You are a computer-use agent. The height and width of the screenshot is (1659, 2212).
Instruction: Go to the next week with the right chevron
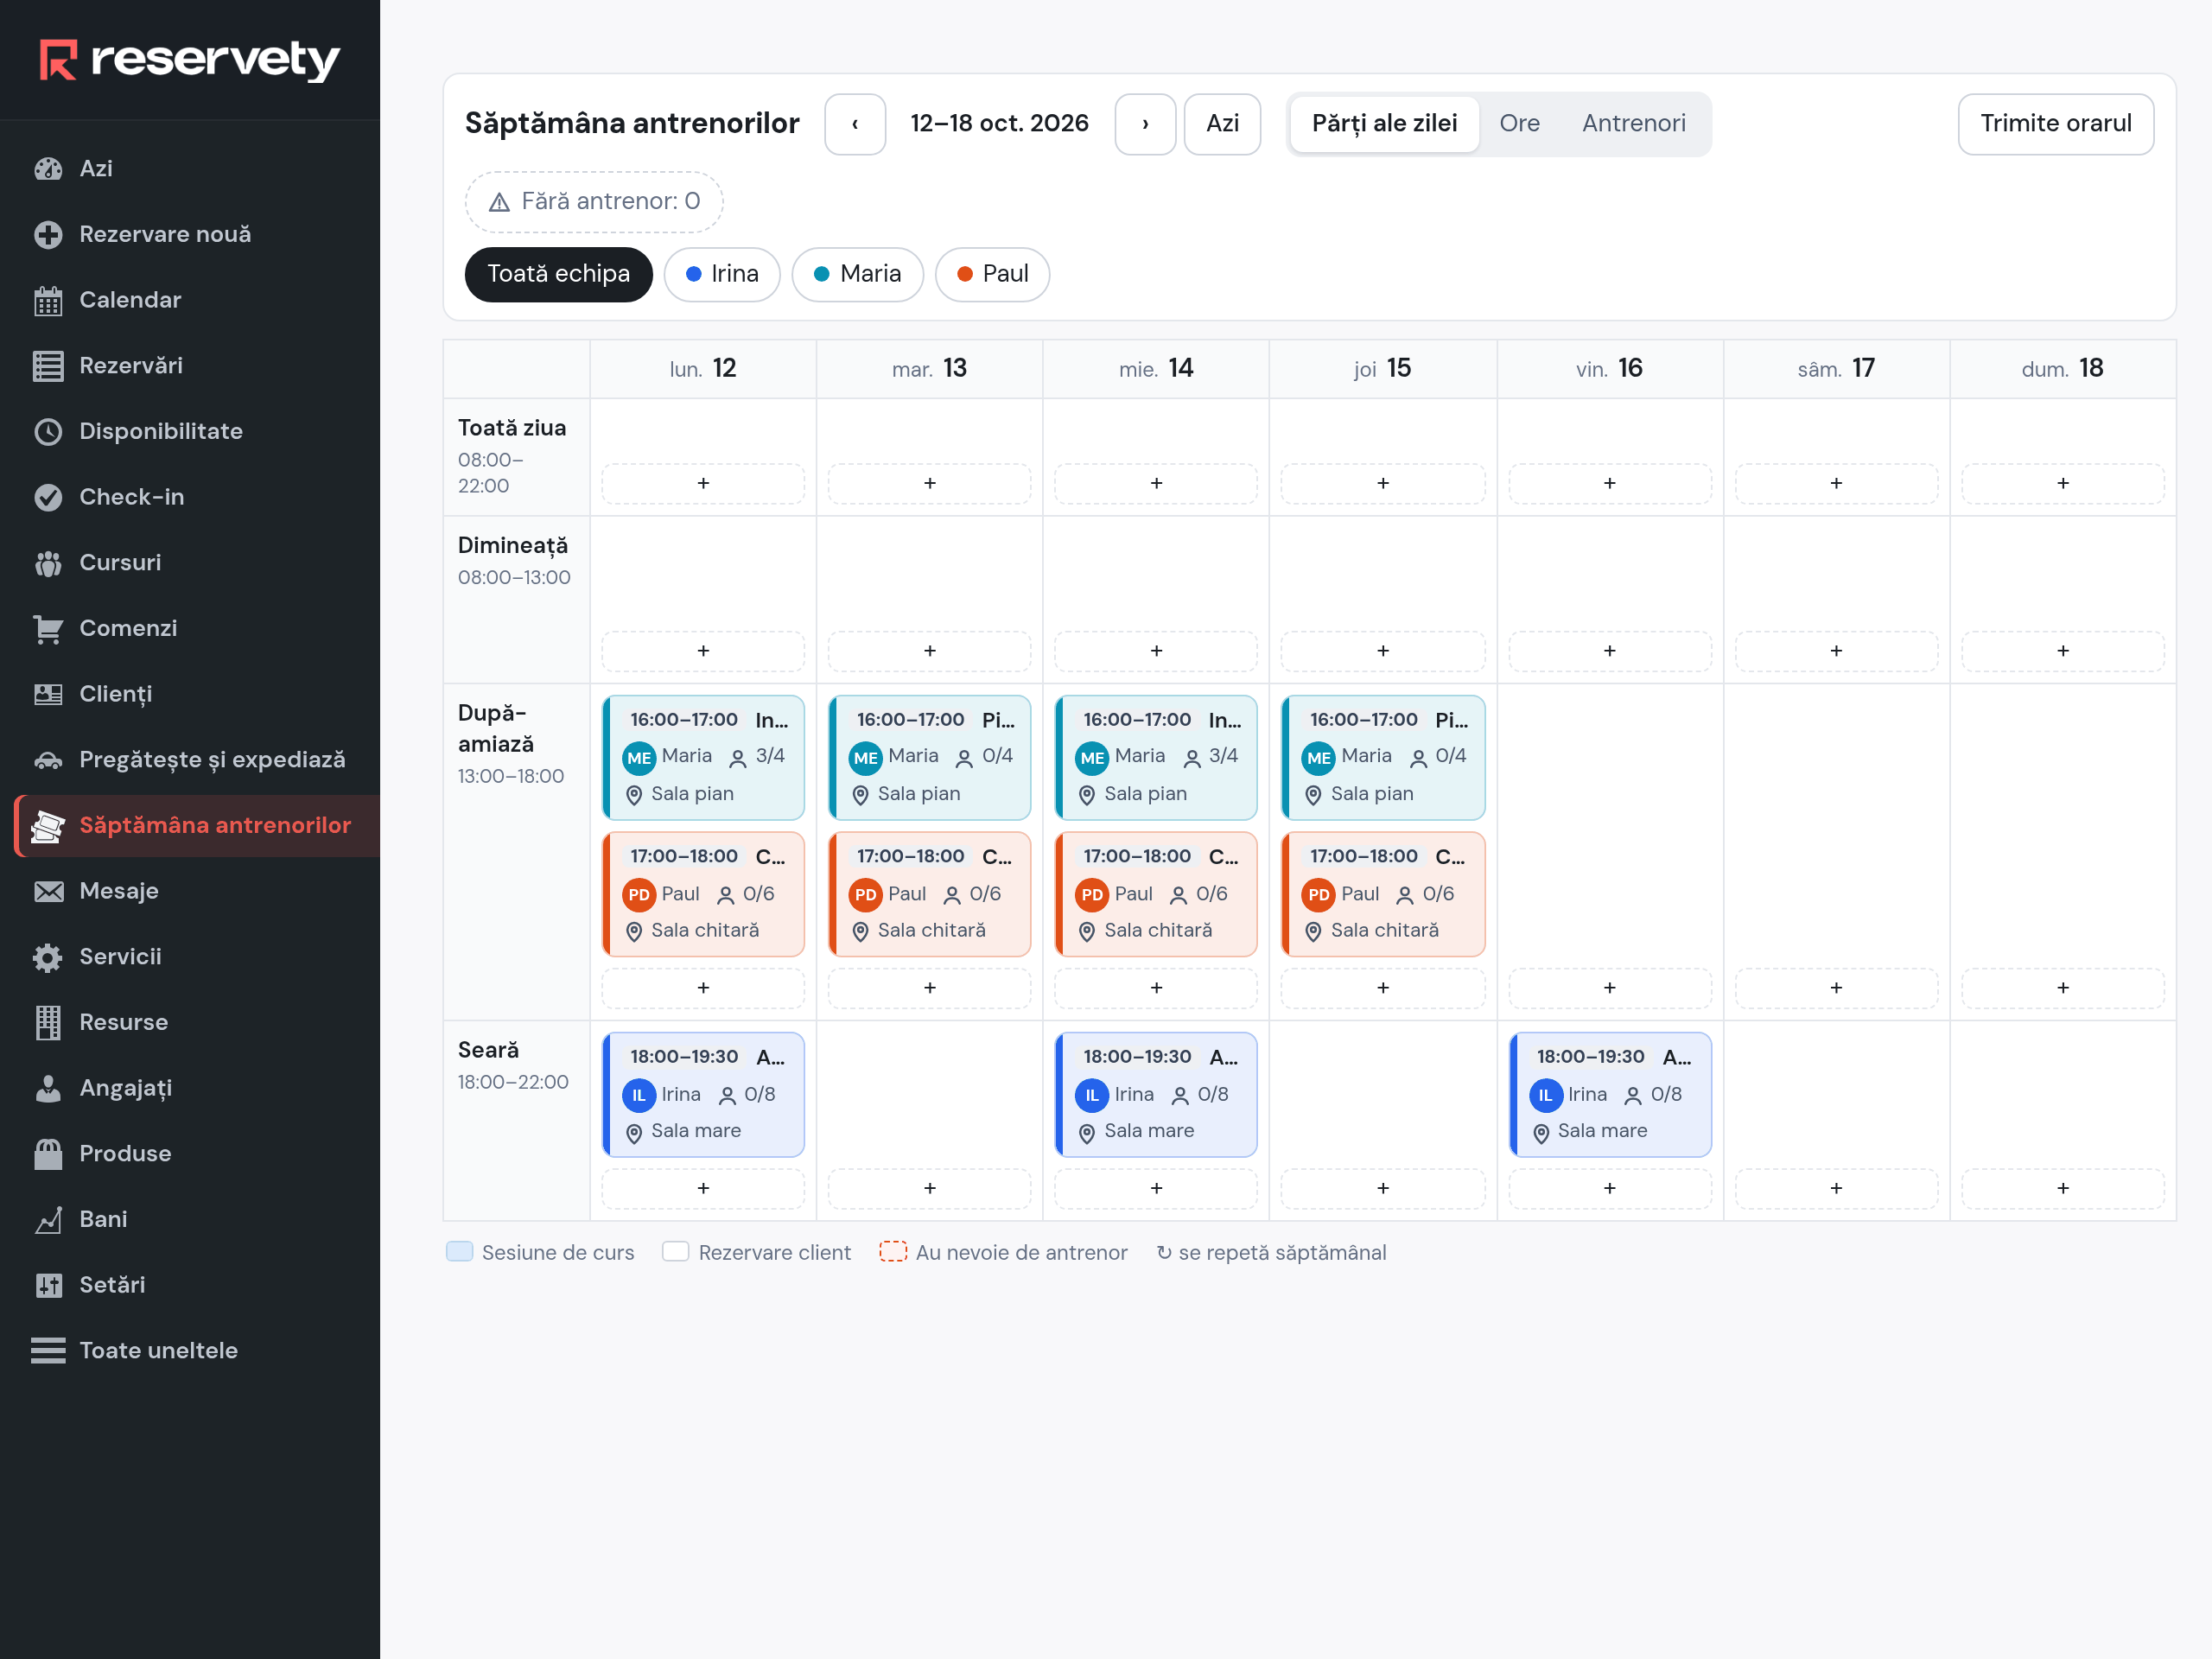(1145, 124)
